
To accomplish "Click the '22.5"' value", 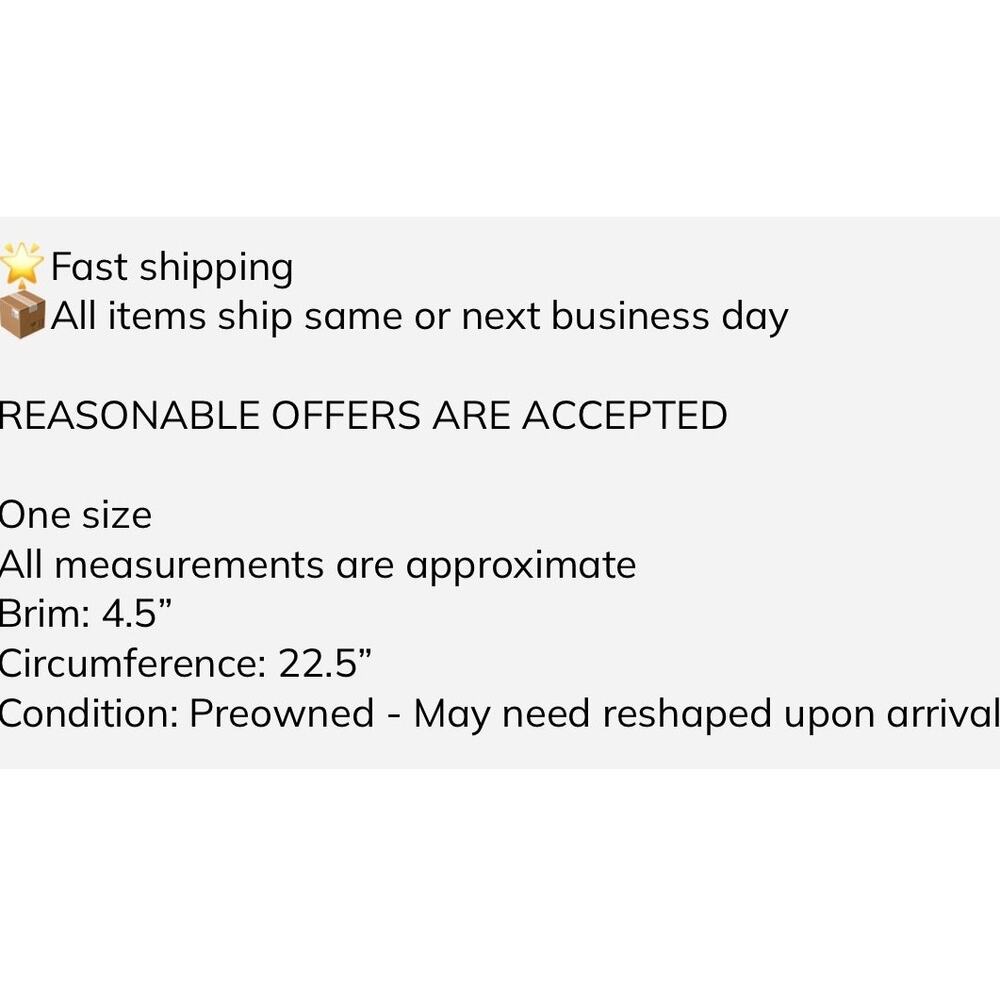I will pos(325,664).
